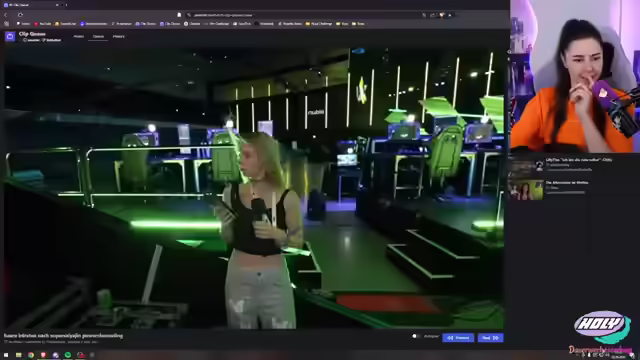
Task: Open the Windows Start menu
Action: [6, 355]
